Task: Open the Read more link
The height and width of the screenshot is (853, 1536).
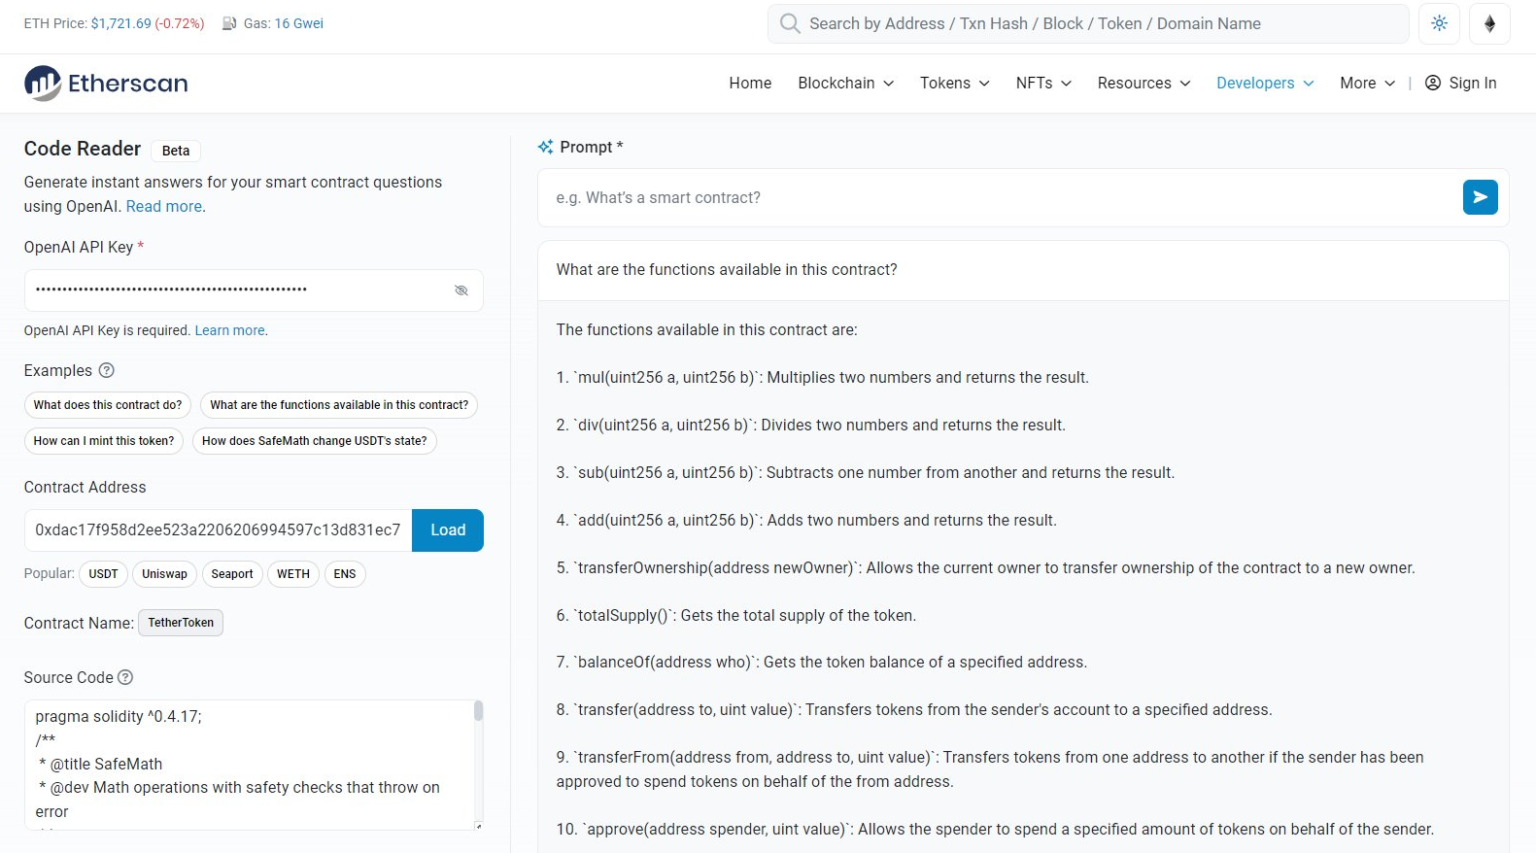Action: click(x=164, y=206)
